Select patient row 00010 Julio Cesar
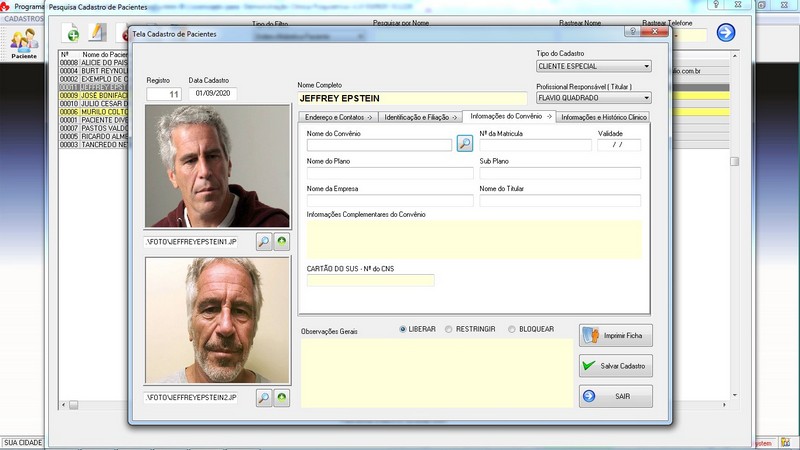This screenshot has width=800, height=450. point(93,104)
